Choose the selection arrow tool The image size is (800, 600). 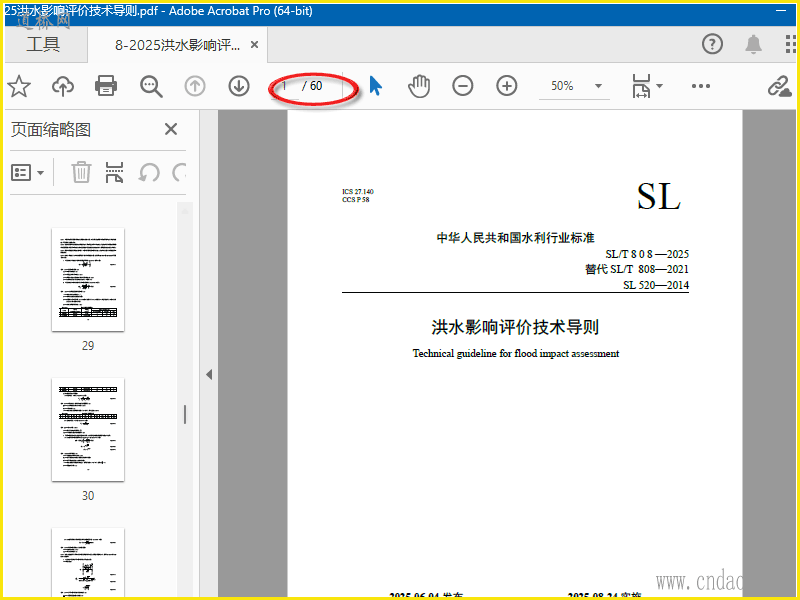pos(376,86)
